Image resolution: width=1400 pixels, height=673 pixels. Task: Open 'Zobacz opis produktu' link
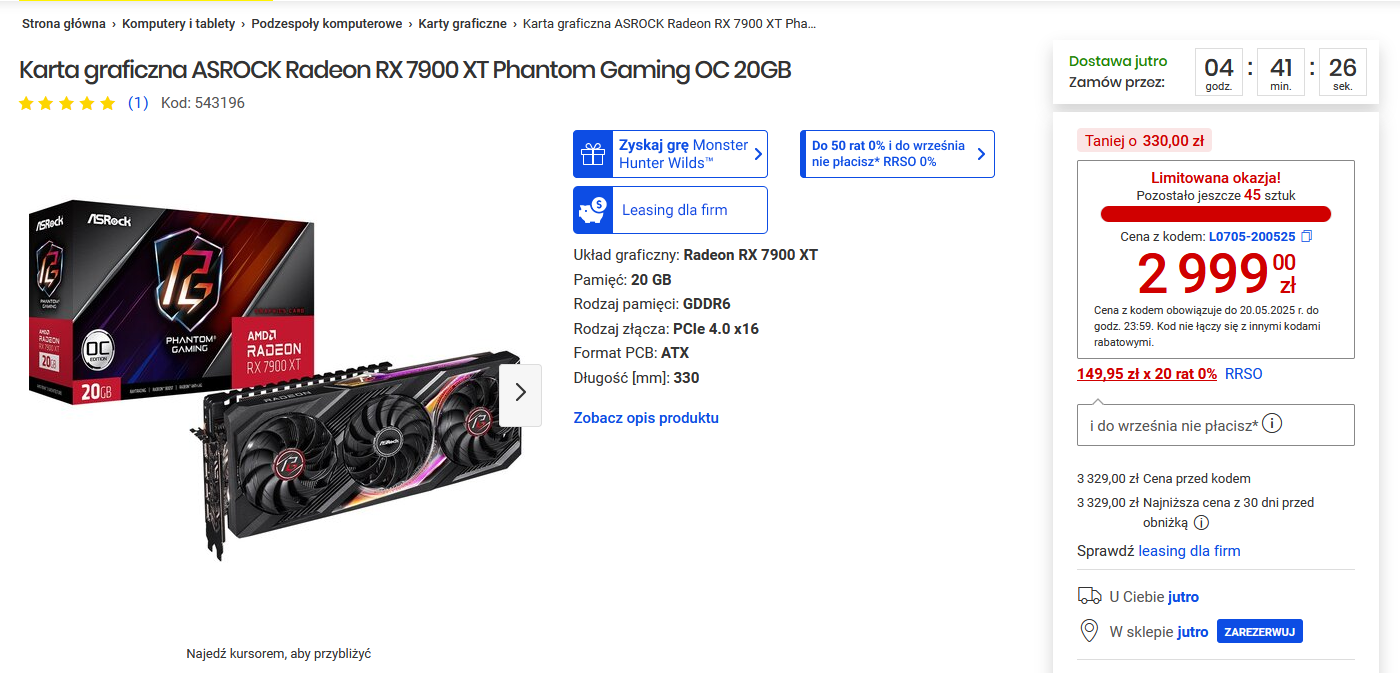point(646,418)
